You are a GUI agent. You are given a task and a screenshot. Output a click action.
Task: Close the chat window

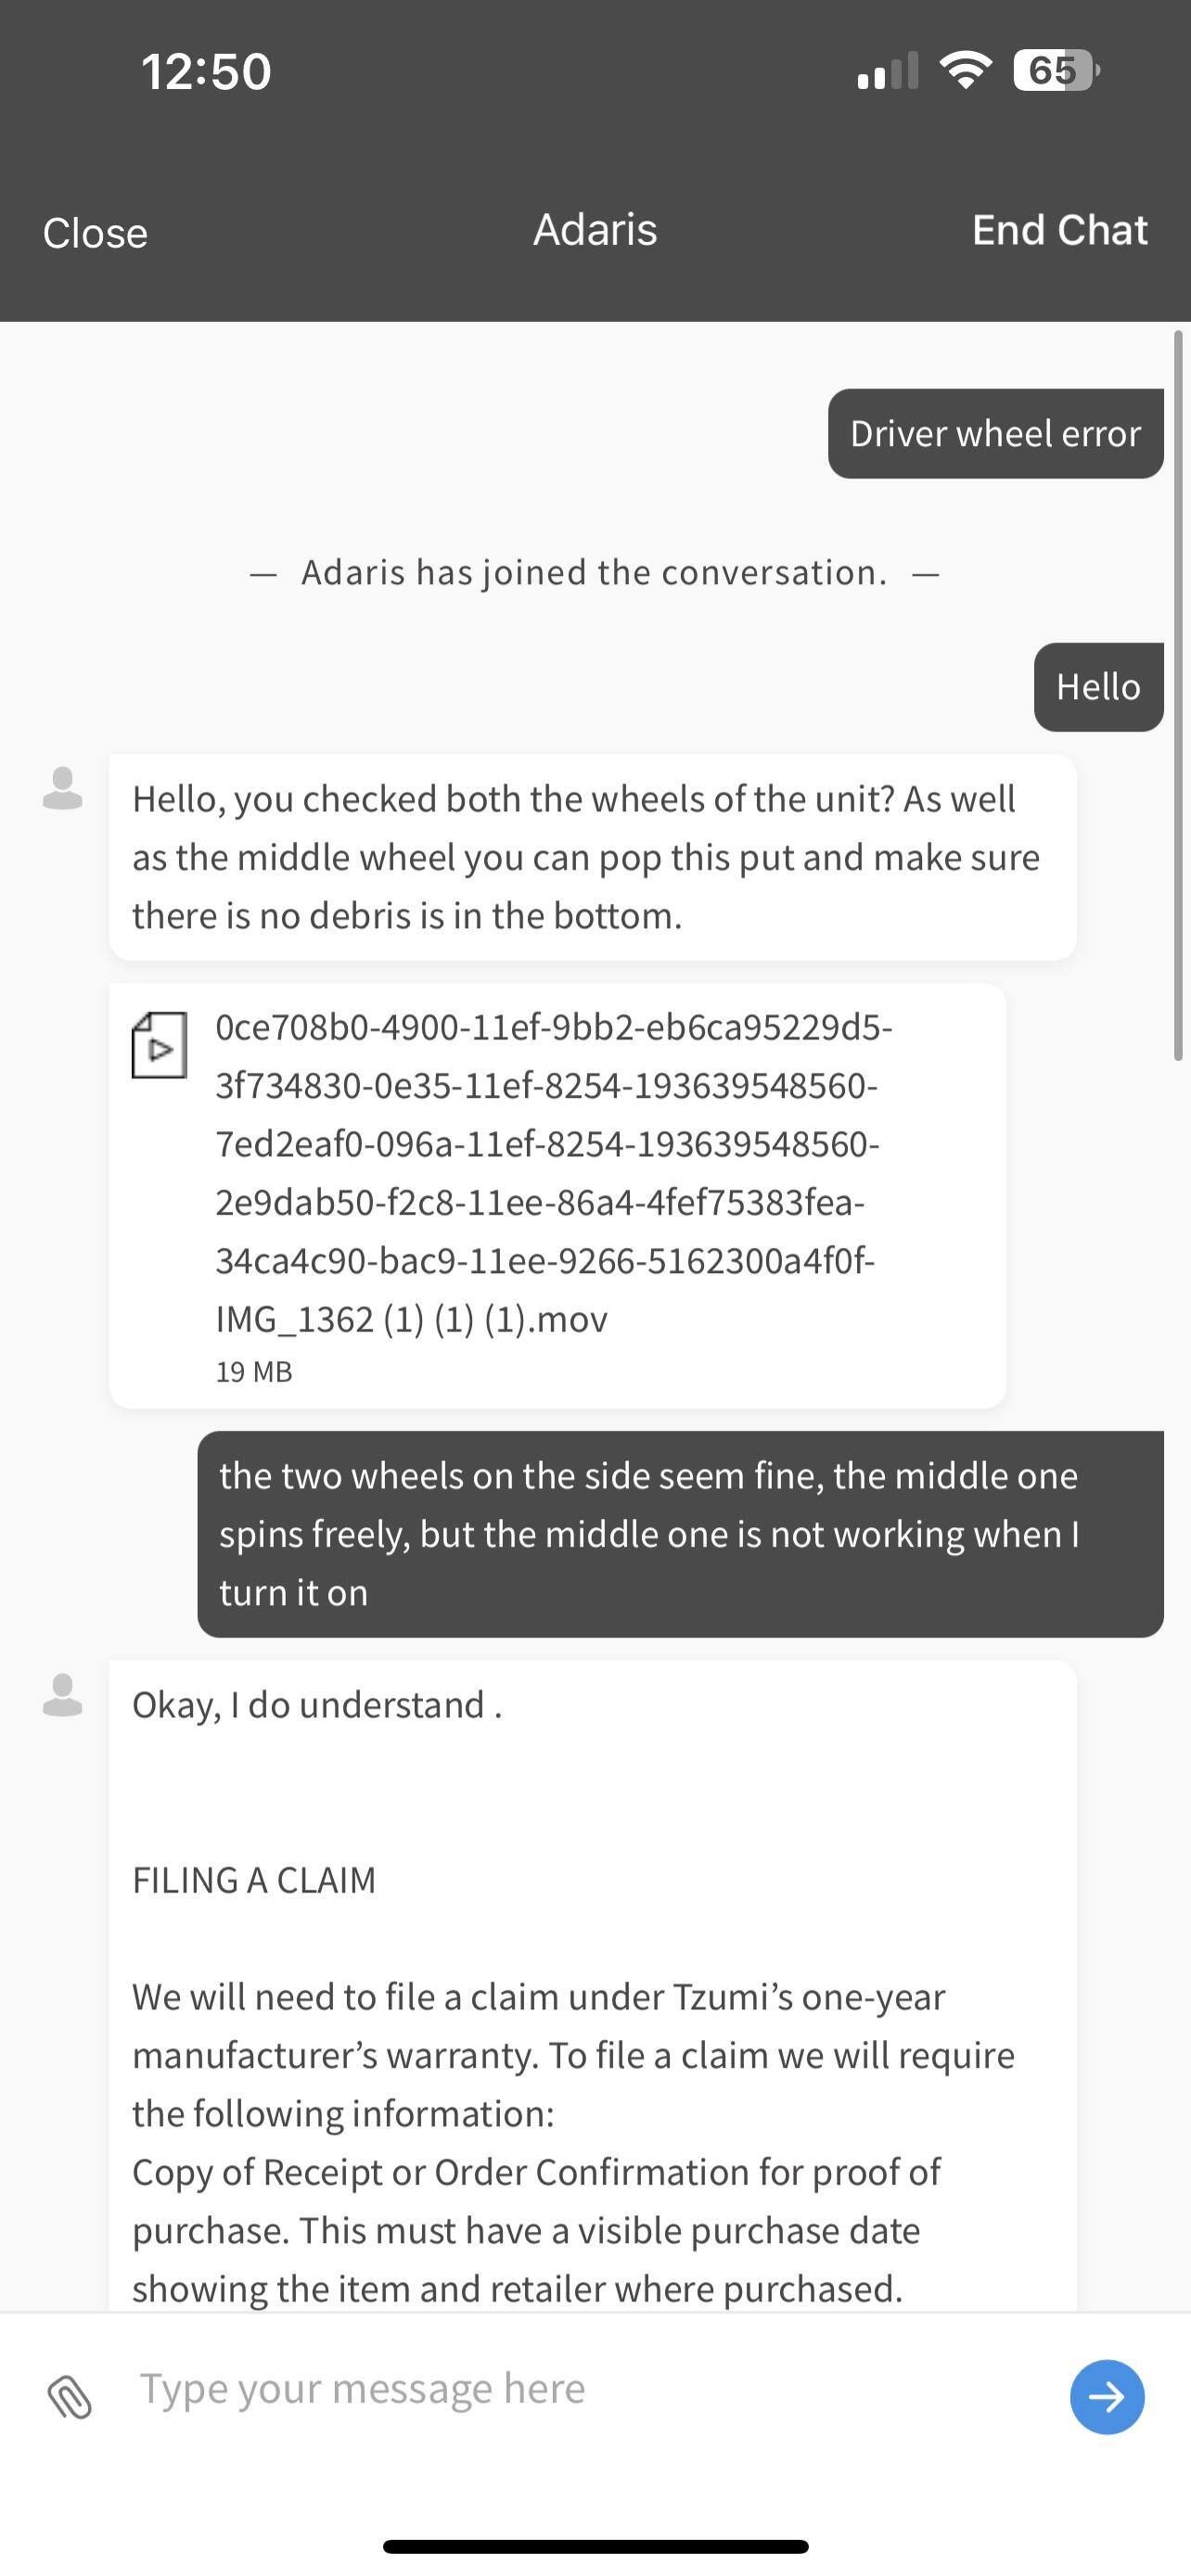point(95,233)
